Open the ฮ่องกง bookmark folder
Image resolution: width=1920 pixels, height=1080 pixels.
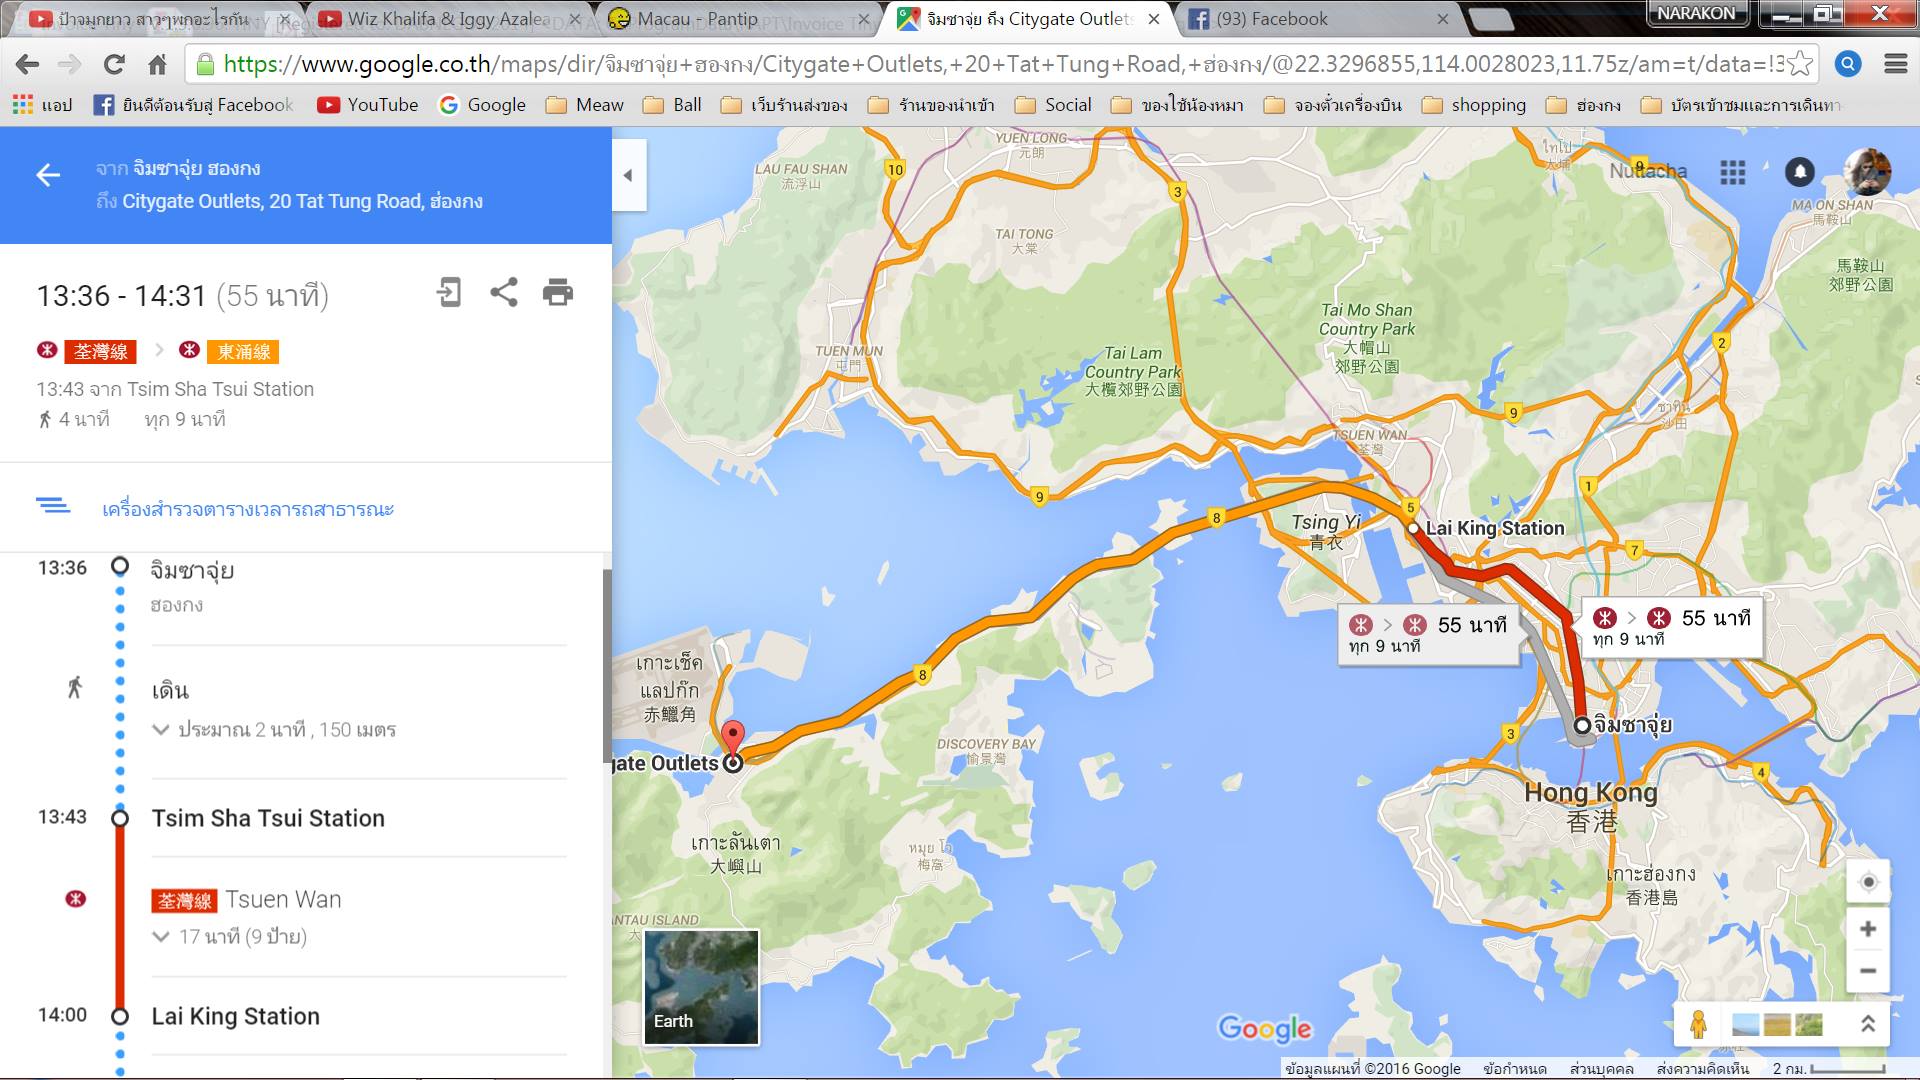[x=1585, y=105]
